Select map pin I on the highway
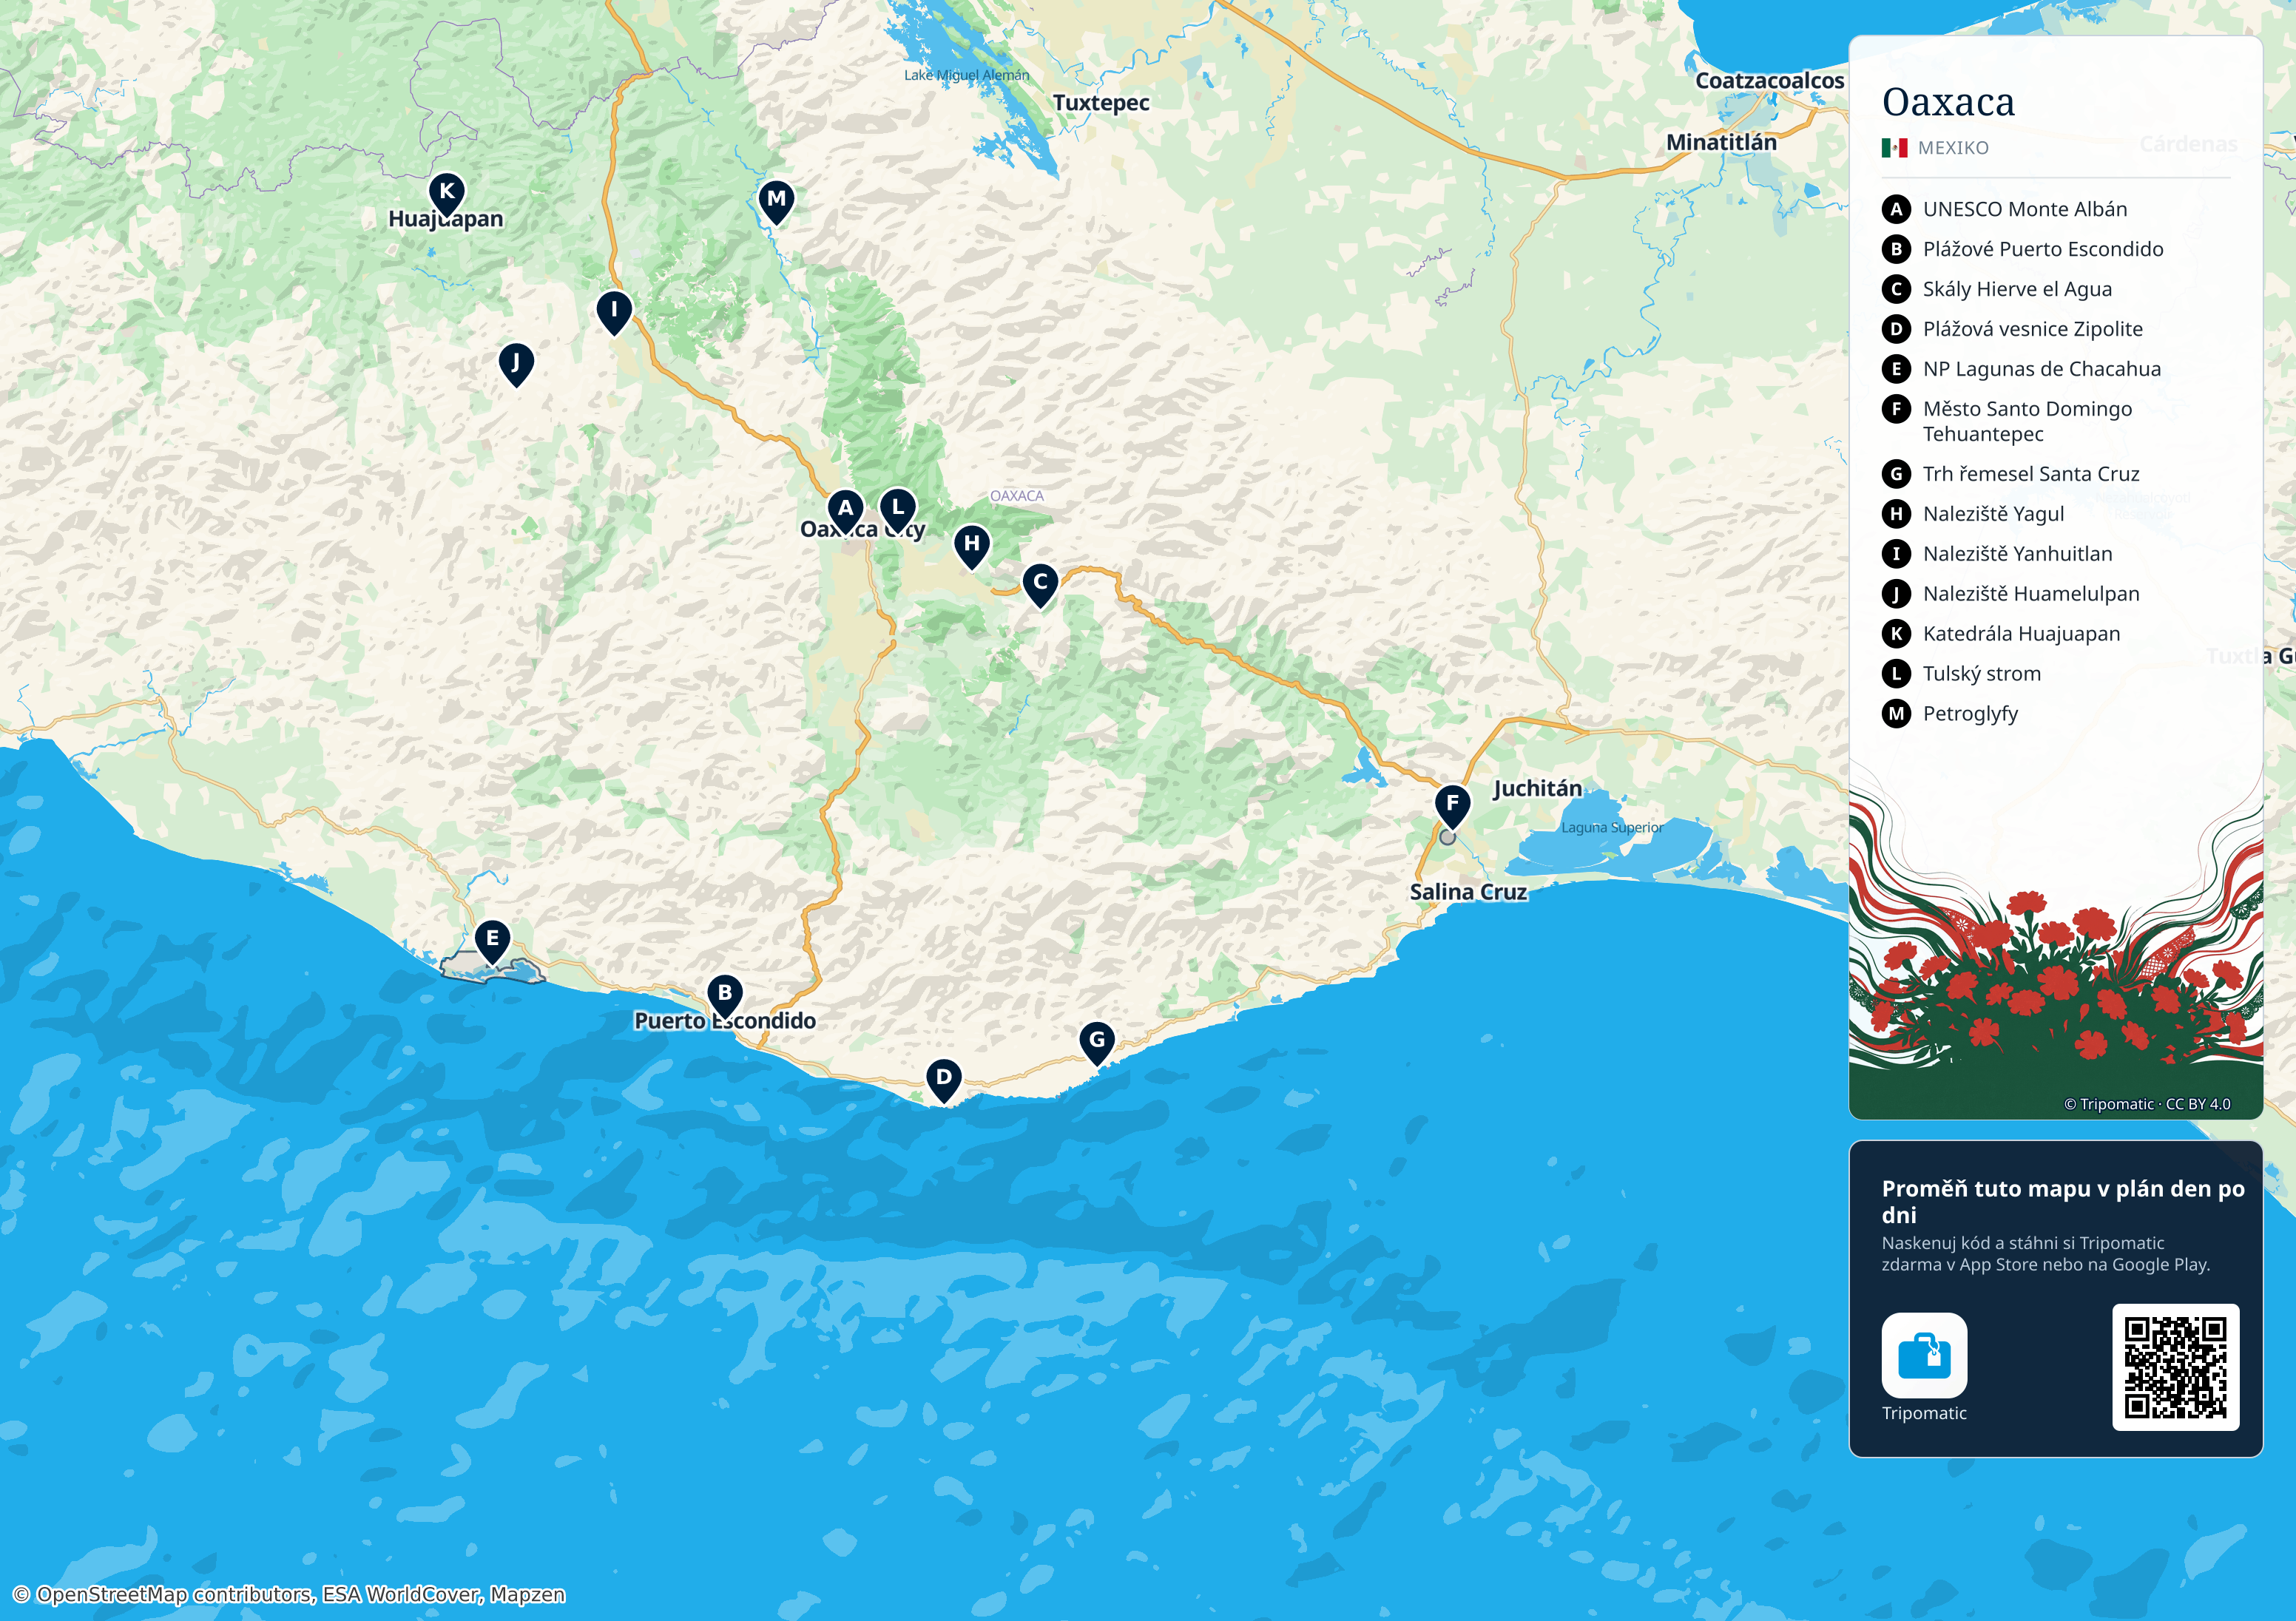 [614, 313]
